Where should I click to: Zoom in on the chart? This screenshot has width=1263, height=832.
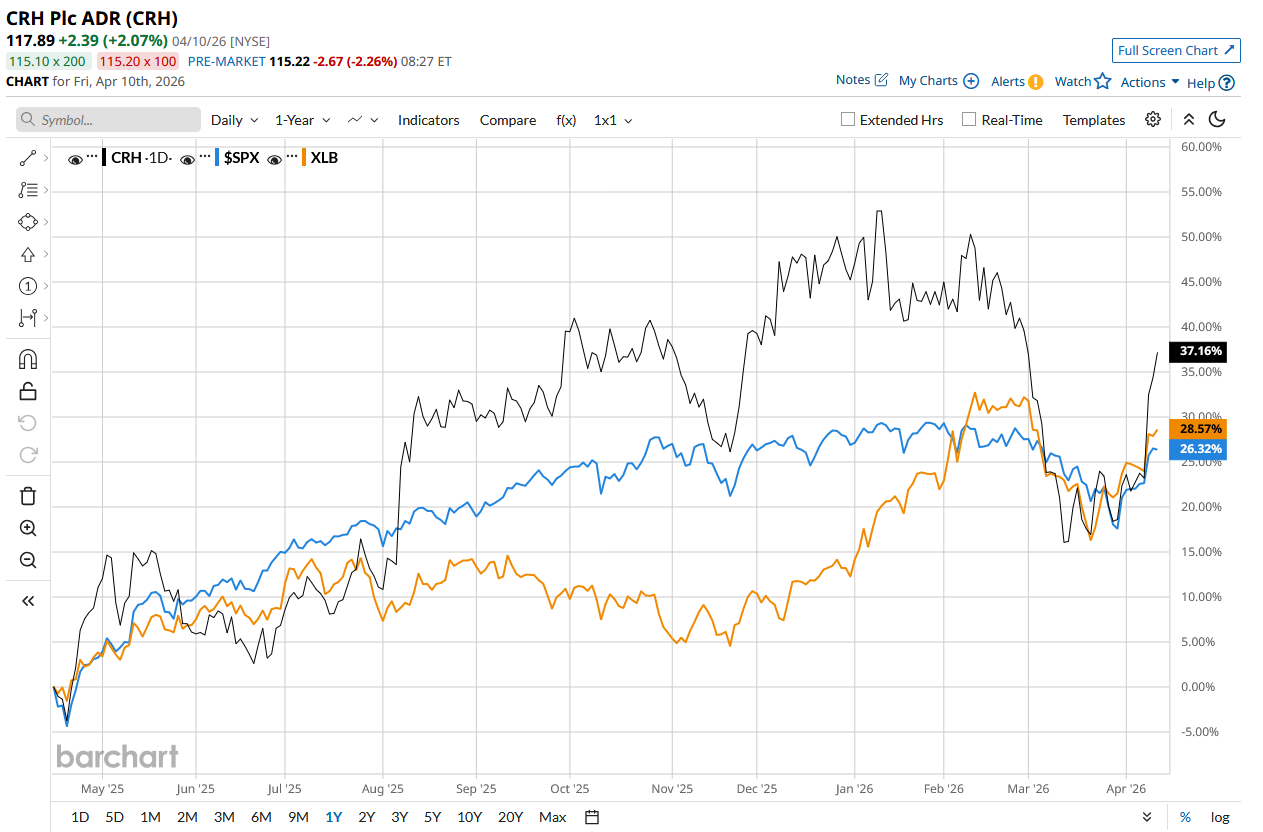[28, 528]
